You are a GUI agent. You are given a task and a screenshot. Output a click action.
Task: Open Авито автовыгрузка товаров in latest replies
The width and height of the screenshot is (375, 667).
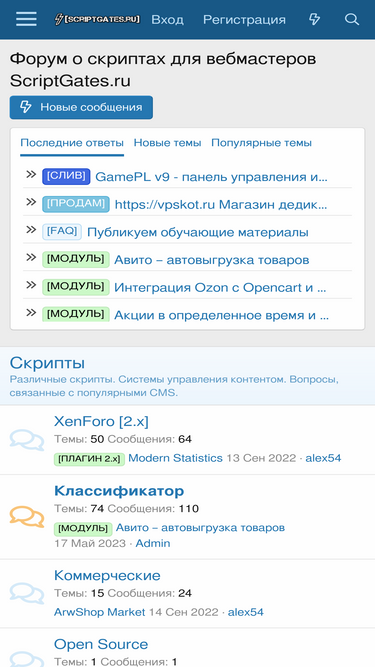[x=211, y=260]
